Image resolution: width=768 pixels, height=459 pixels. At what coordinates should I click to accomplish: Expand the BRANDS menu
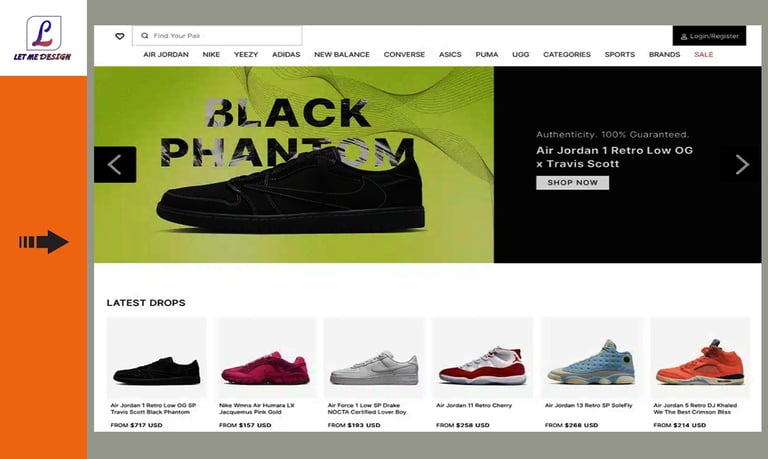[x=664, y=54]
